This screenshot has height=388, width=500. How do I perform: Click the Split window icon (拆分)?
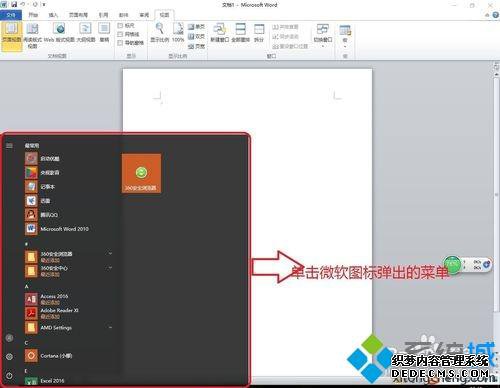click(x=259, y=33)
